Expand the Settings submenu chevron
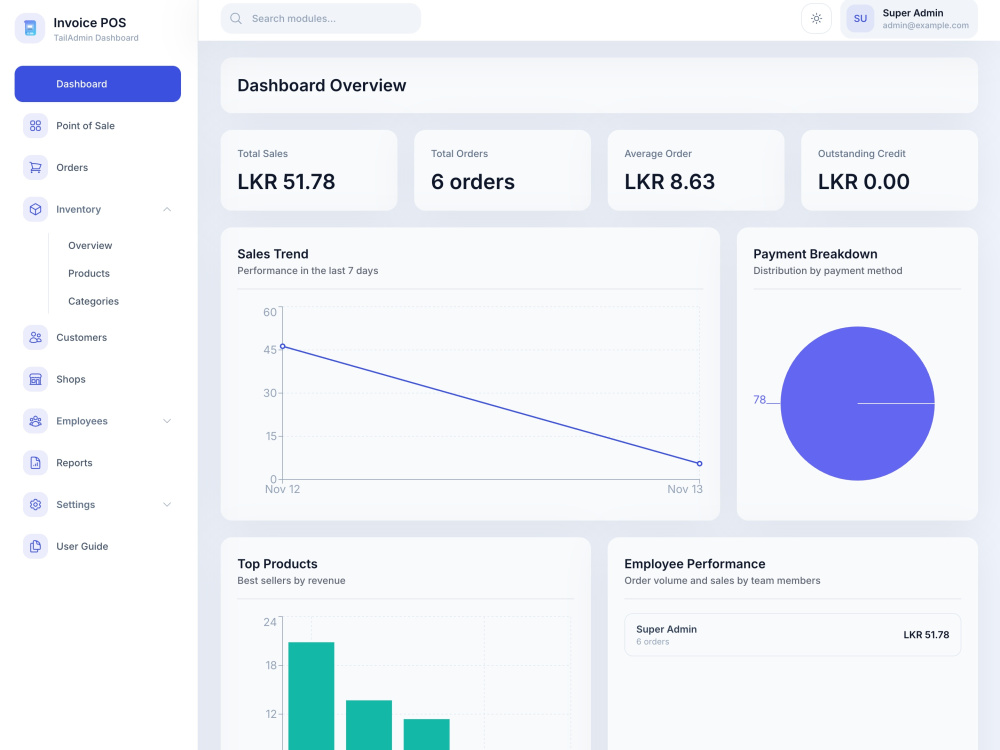This screenshot has width=1000, height=750. tap(167, 504)
